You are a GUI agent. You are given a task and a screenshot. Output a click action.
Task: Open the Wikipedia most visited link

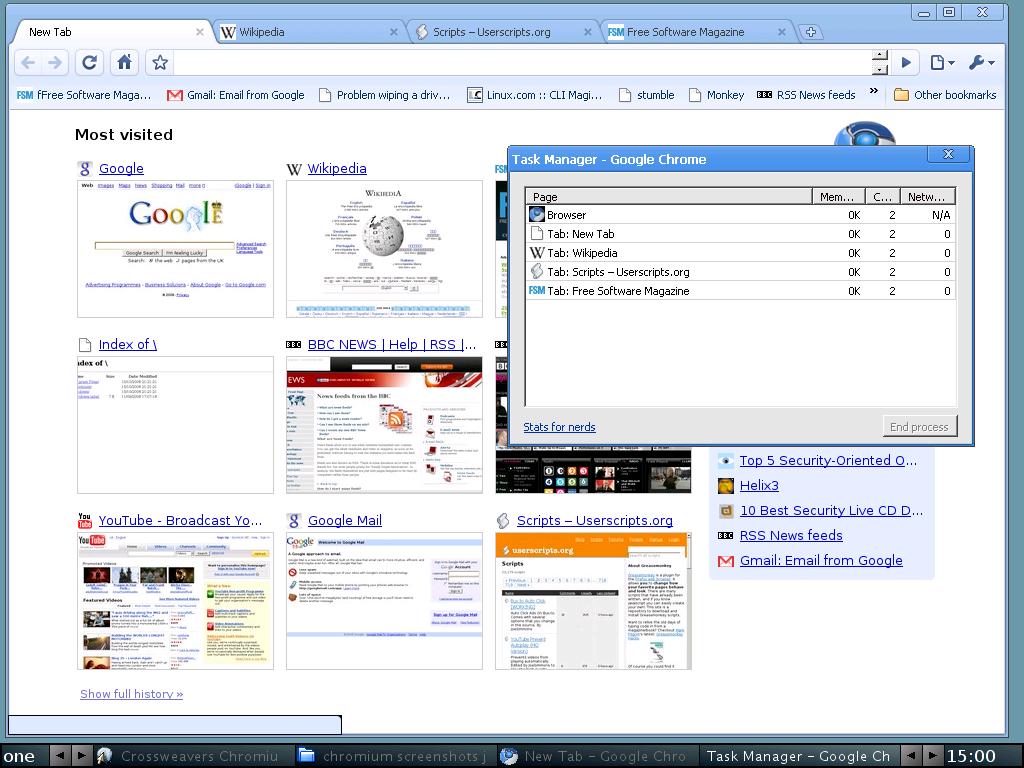click(x=337, y=168)
